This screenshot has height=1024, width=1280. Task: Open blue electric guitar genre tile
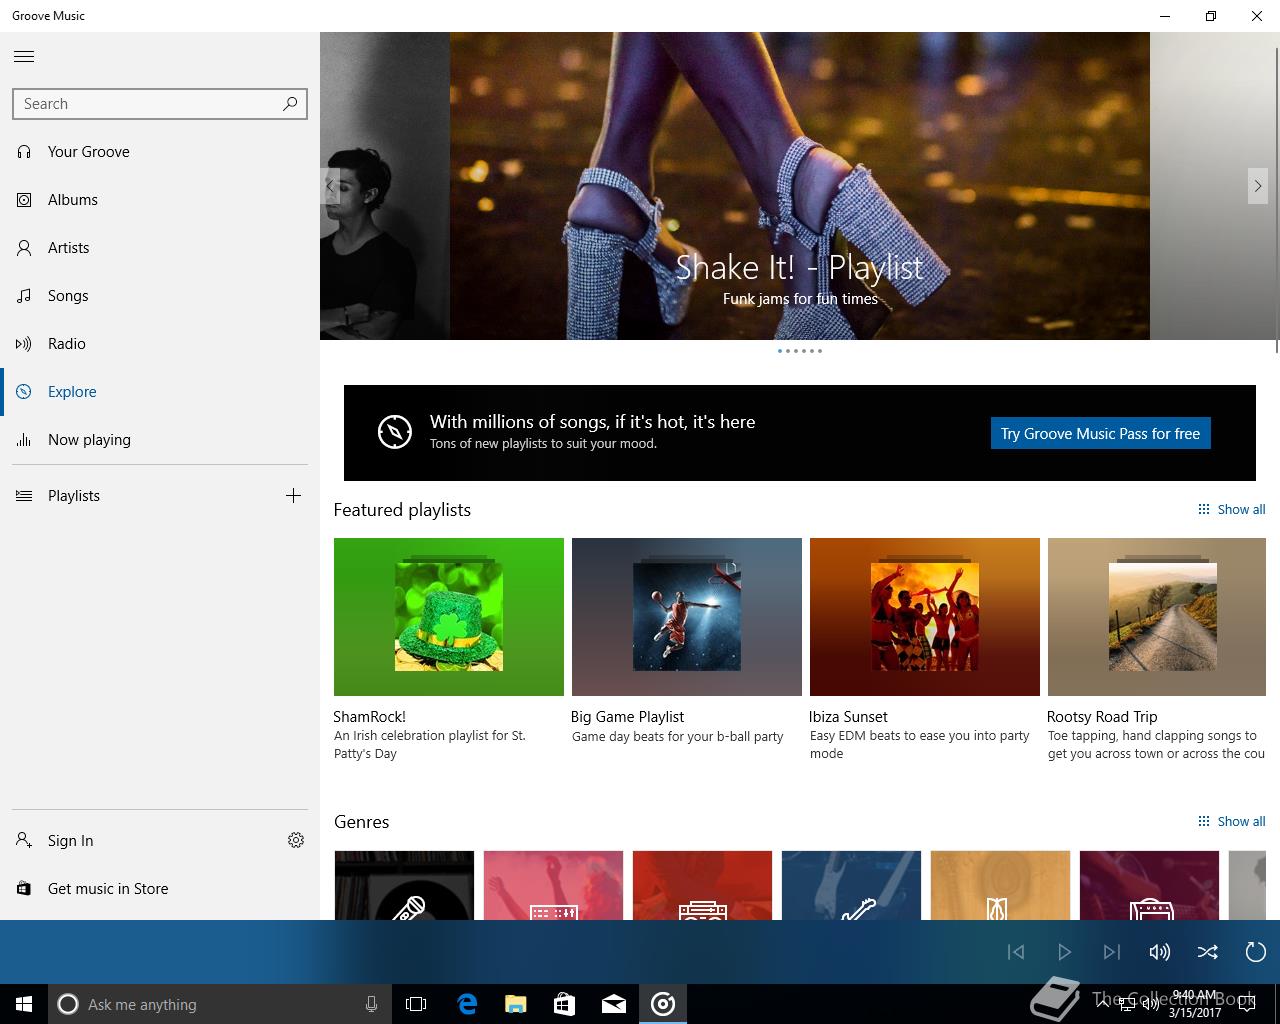(x=851, y=885)
